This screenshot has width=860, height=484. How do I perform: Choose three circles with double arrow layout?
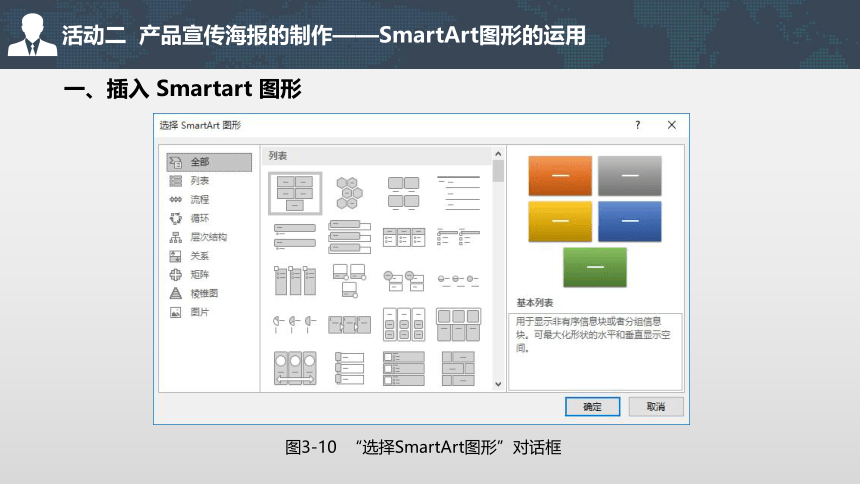295,368
